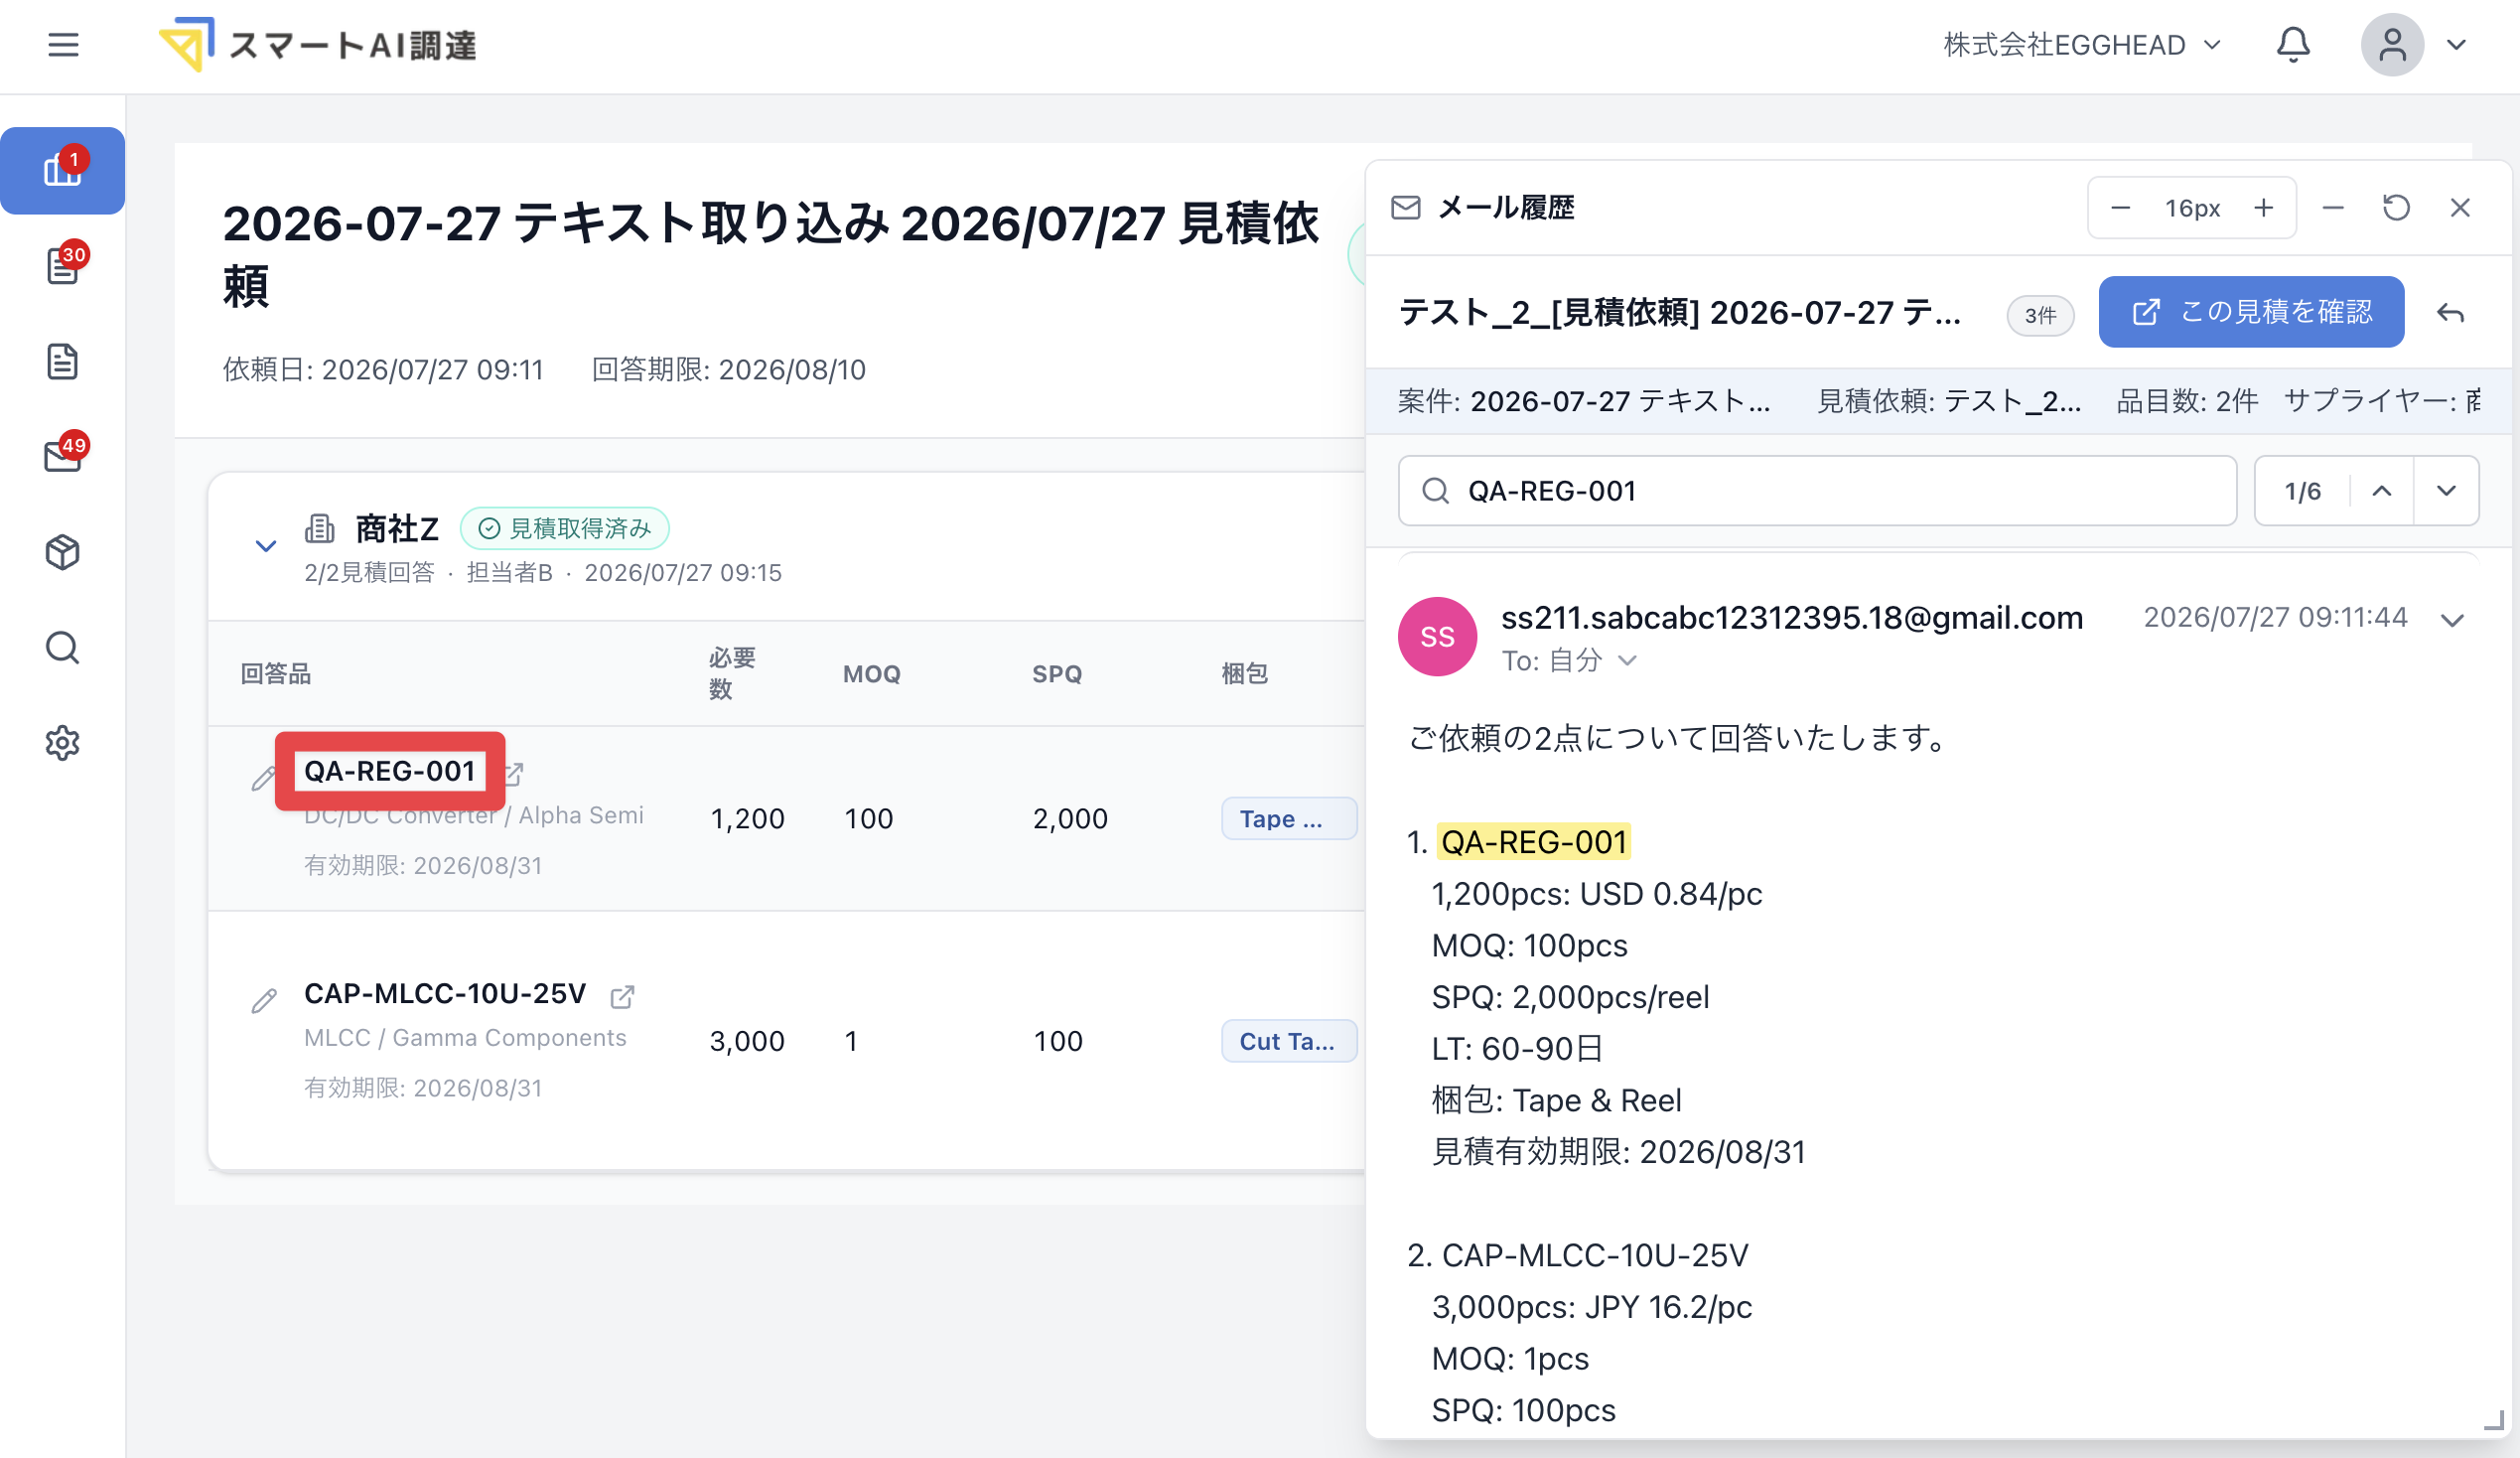Open the sidebar package box icon
The width and height of the screenshot is (2520, 1458).
[x=63, y=552]
